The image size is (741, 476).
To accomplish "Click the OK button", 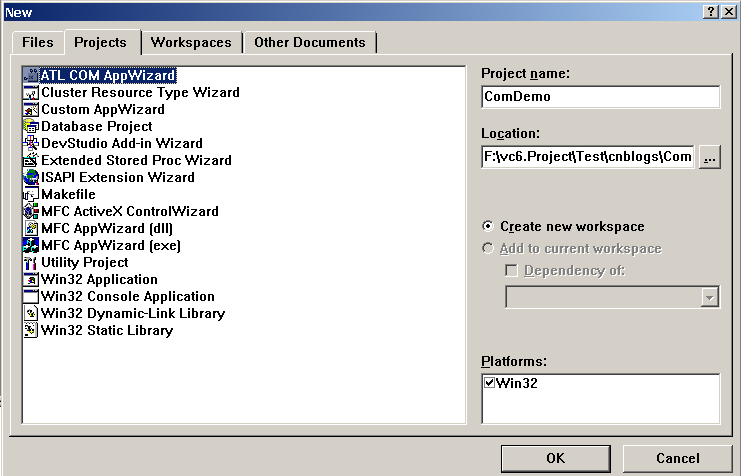I will tap(556, 459).
